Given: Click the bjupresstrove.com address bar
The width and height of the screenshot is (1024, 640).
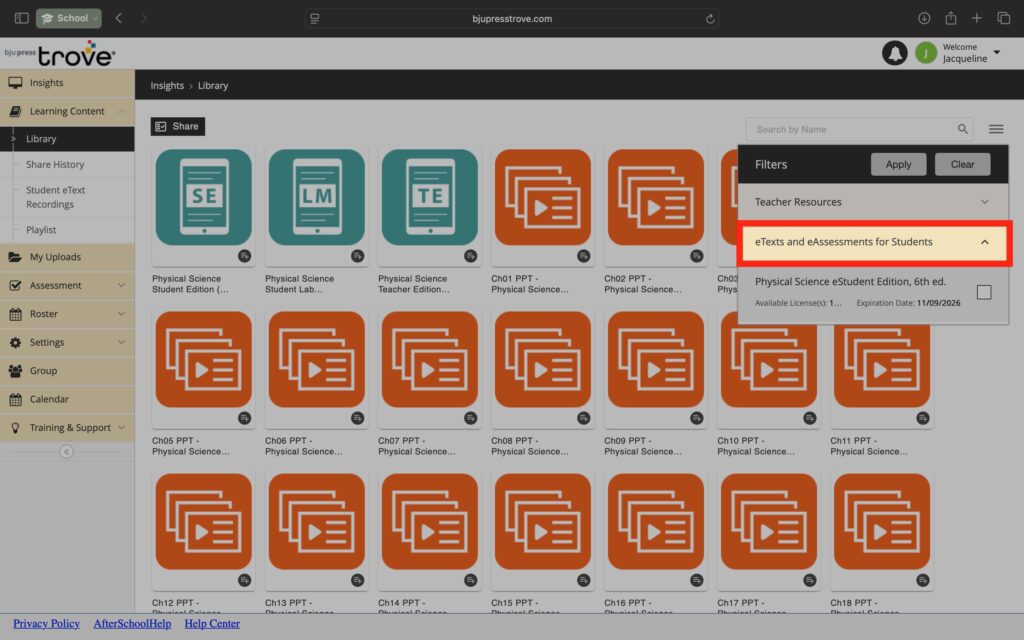Looking at the screenshot, I should tap(512, 18).
